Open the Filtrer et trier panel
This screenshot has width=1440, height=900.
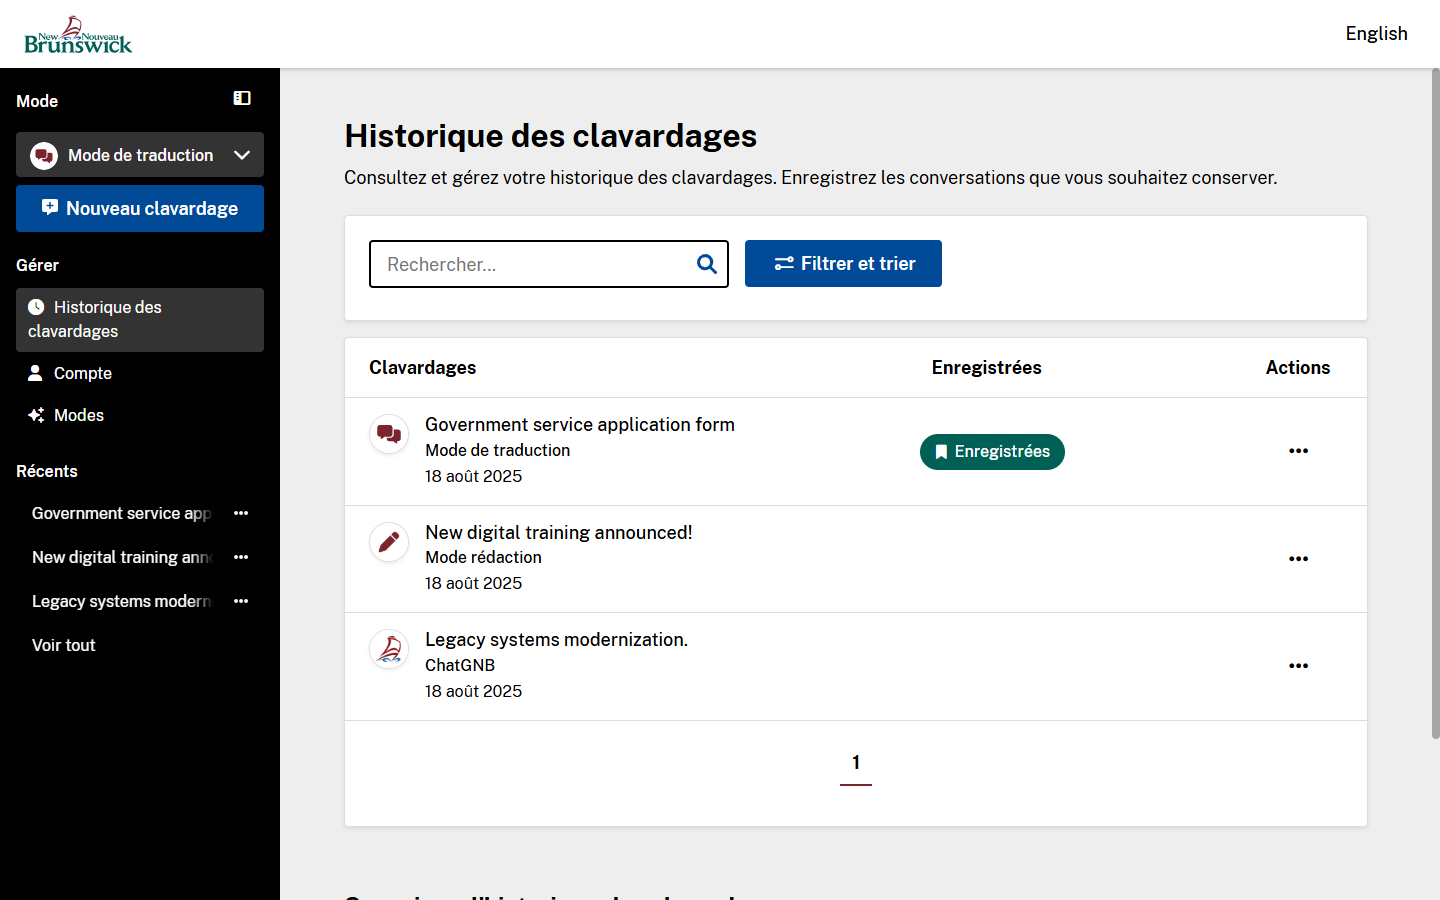843,264
